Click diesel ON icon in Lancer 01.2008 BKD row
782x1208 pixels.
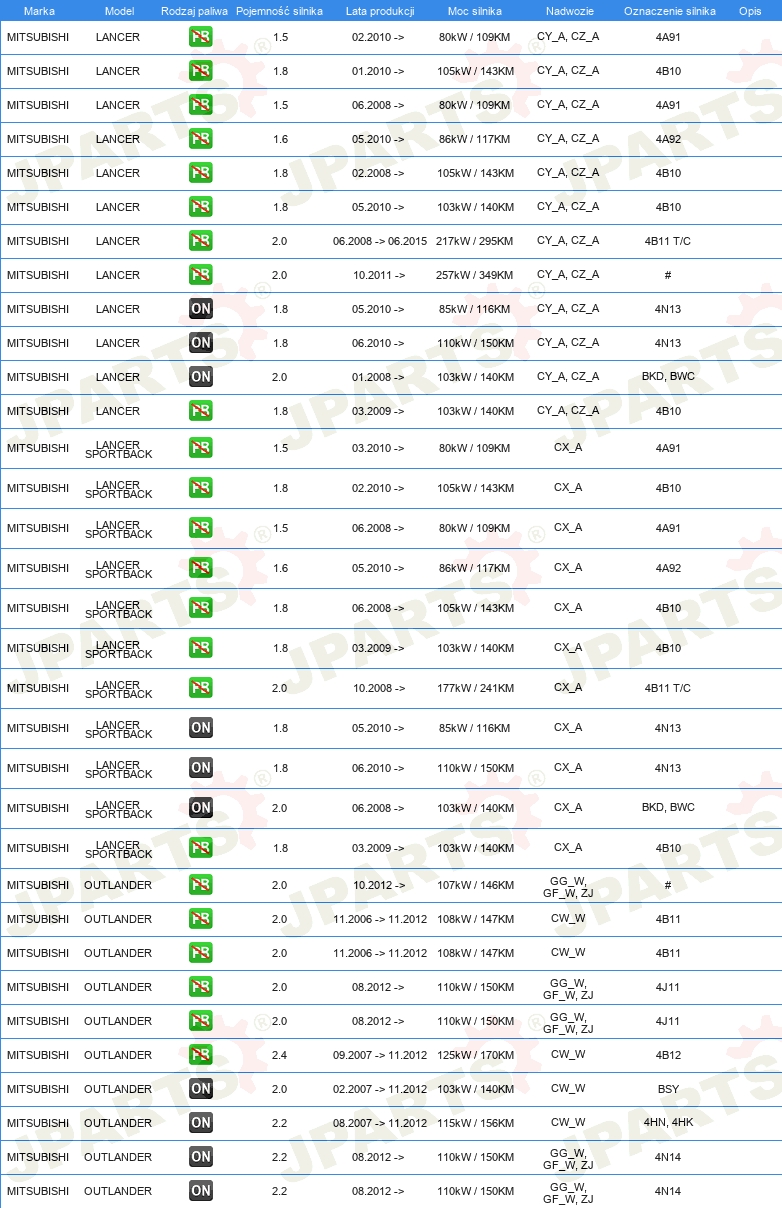[200, 377]
